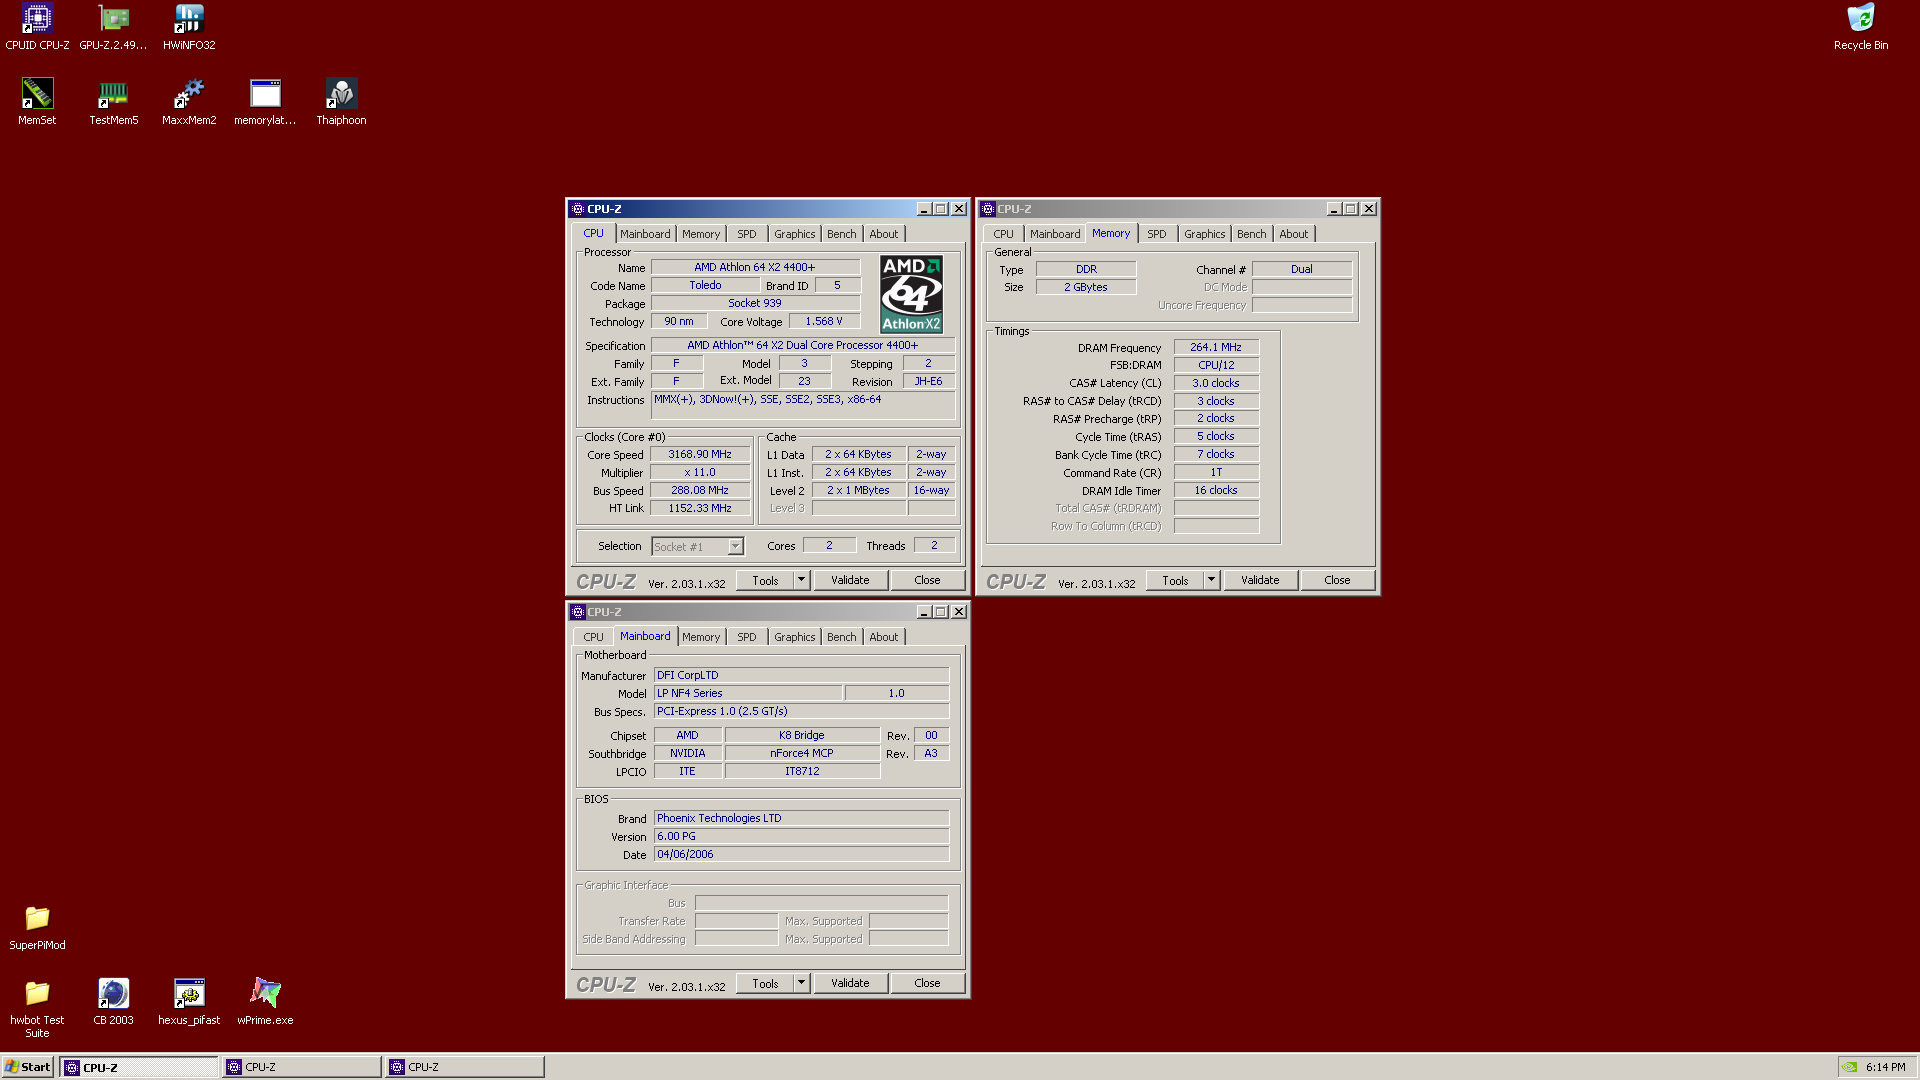Click the title bar icon in the Memory CPU-Z window
This screenshot has height=1080, width=1920.
(987, 209)
